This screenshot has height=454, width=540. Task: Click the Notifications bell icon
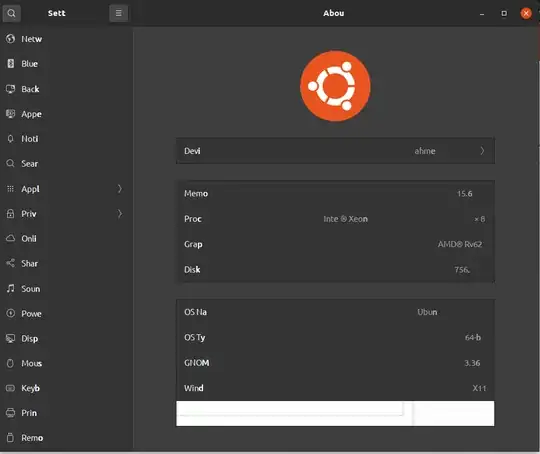point(10,139)
